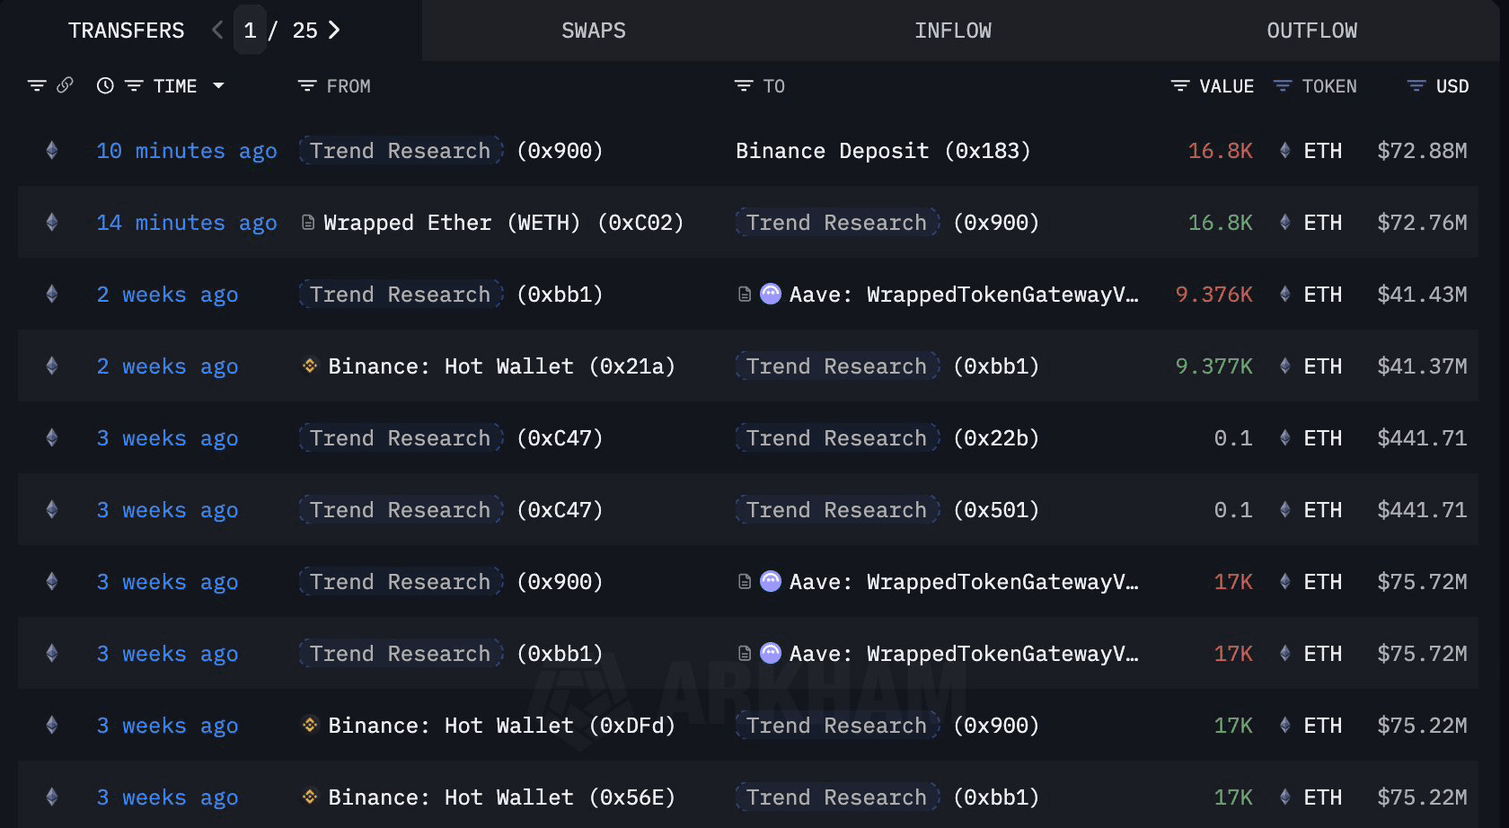
Task: Click the TOKEN column header label
Action: pos(1329,87)
